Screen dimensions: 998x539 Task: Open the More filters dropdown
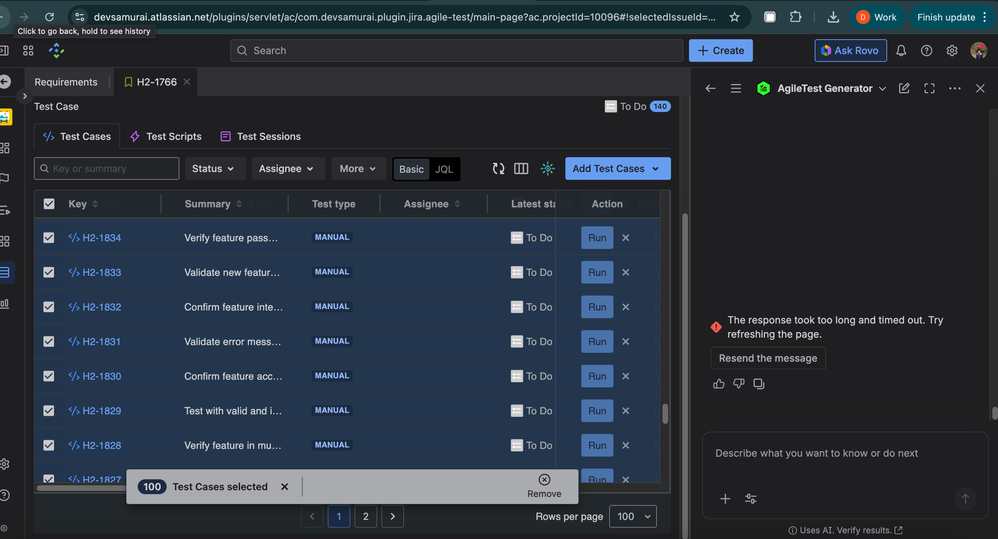click(x=358, y=169)
